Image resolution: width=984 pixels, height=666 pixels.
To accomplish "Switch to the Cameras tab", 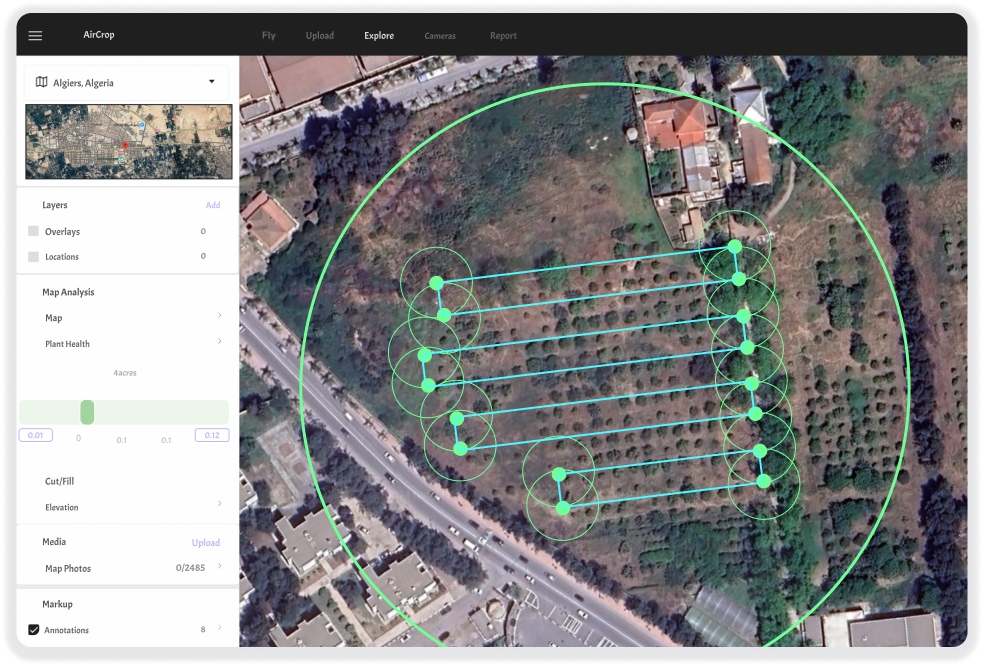I will coord(440,35).
